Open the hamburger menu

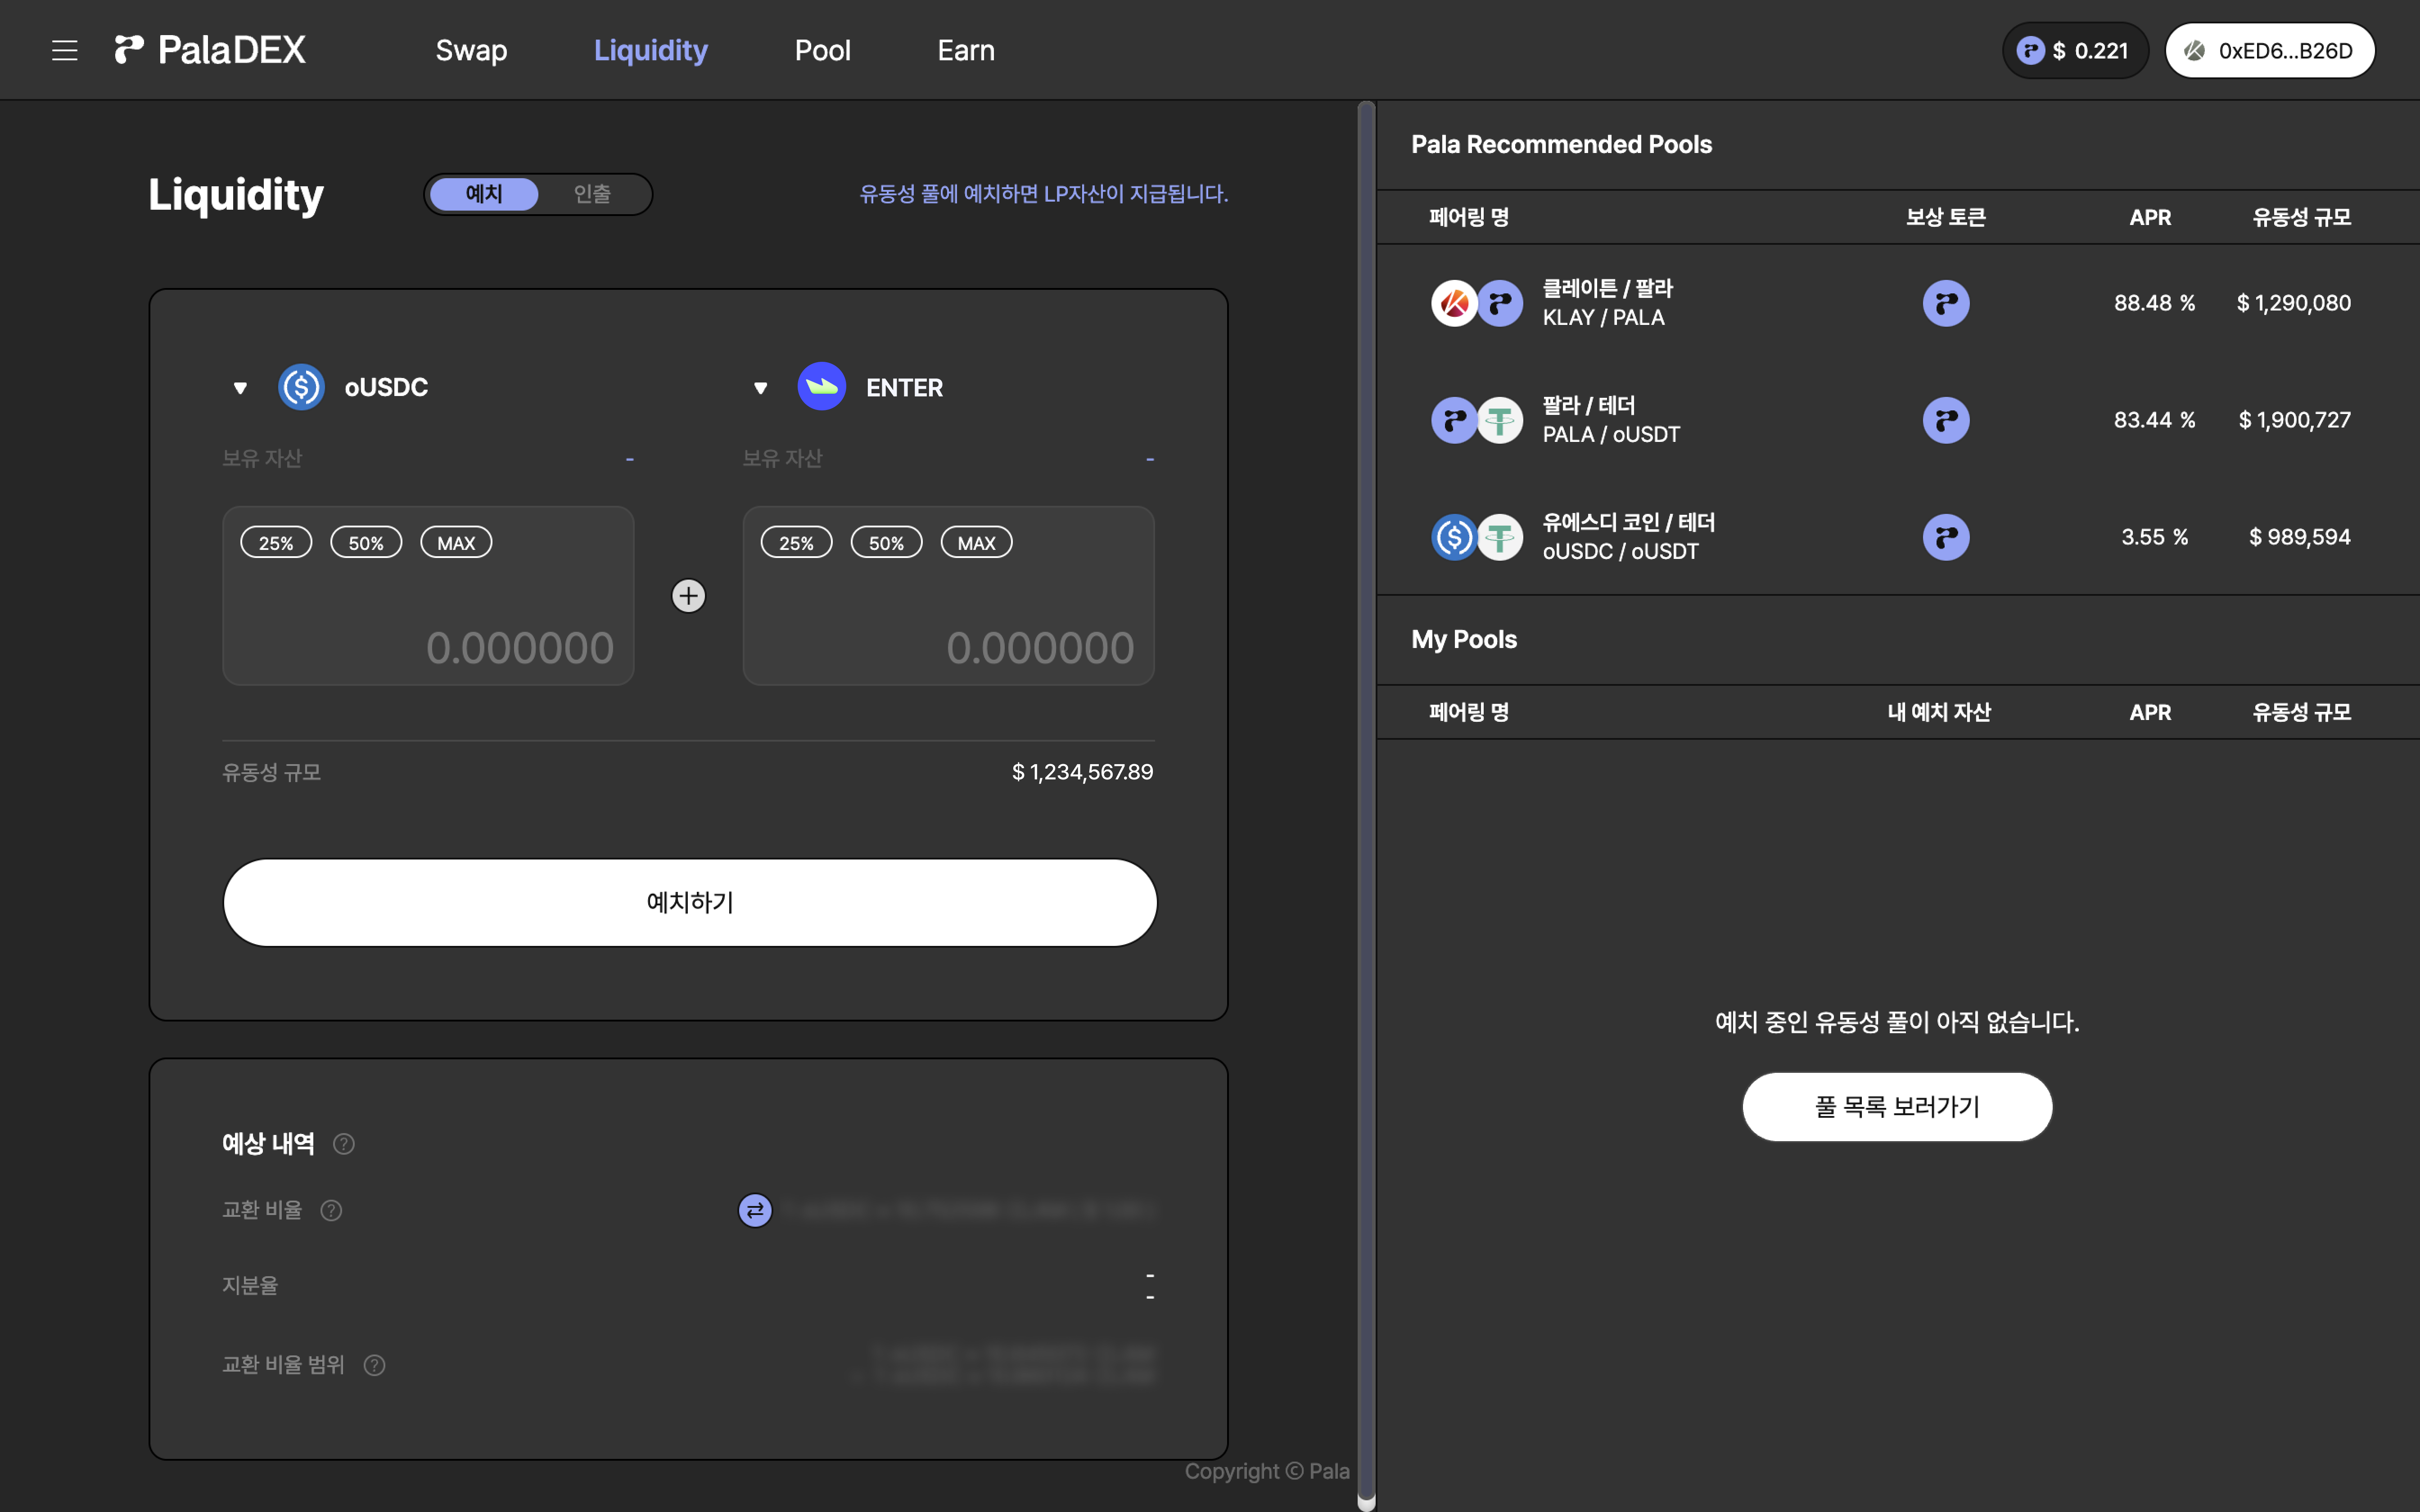[65, 50]
